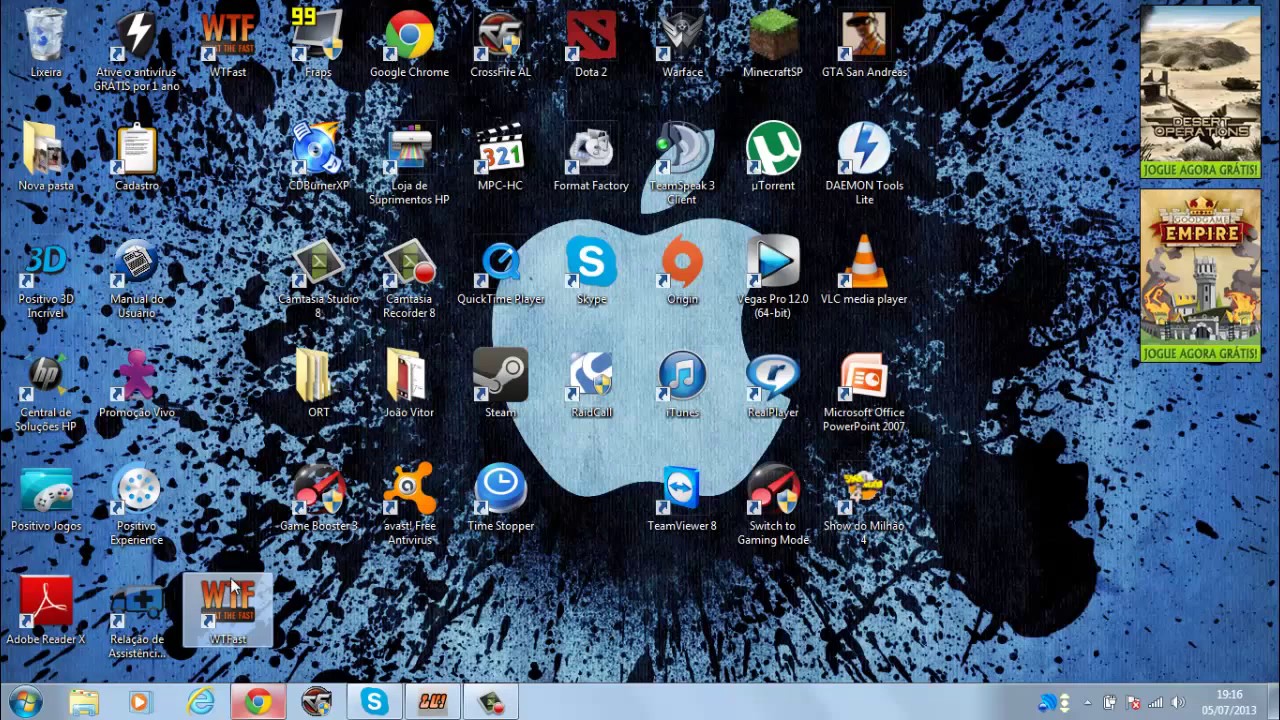Open Vegas Pro 12.0 (64-bit)
The image size is (1280, 720).
click(773, 277)
